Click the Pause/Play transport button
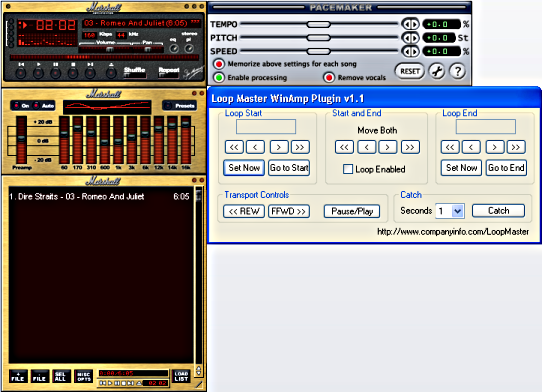This screenshot has height=392, width=542. (x=352, y=211)
